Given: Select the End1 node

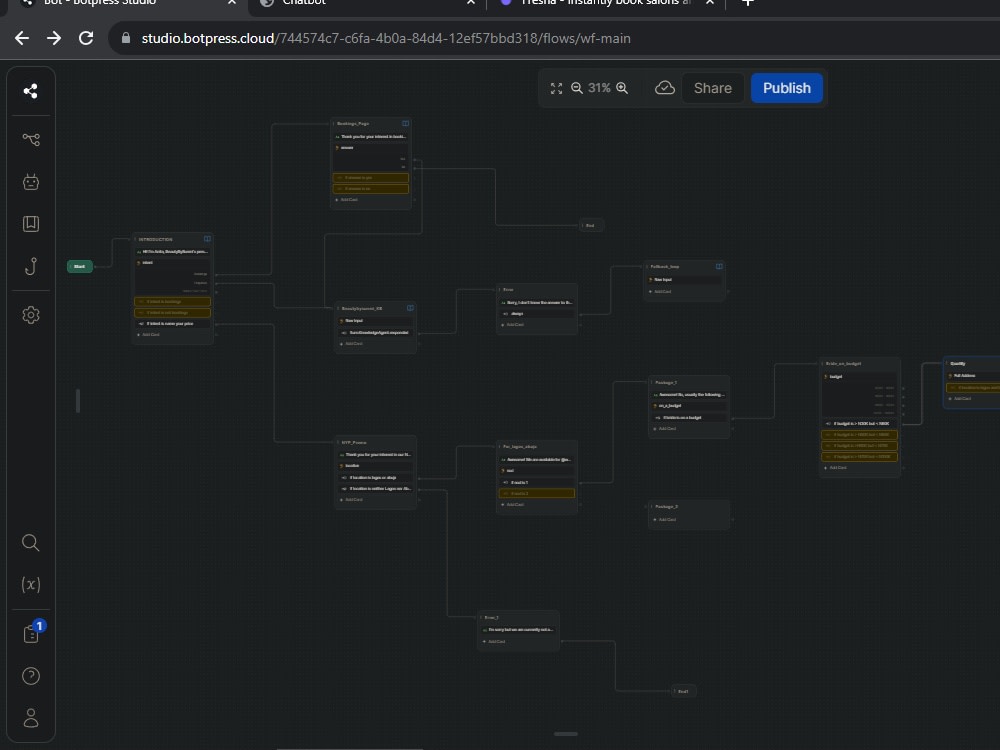Looking at the screenshot, I should (x=683, y=691).
